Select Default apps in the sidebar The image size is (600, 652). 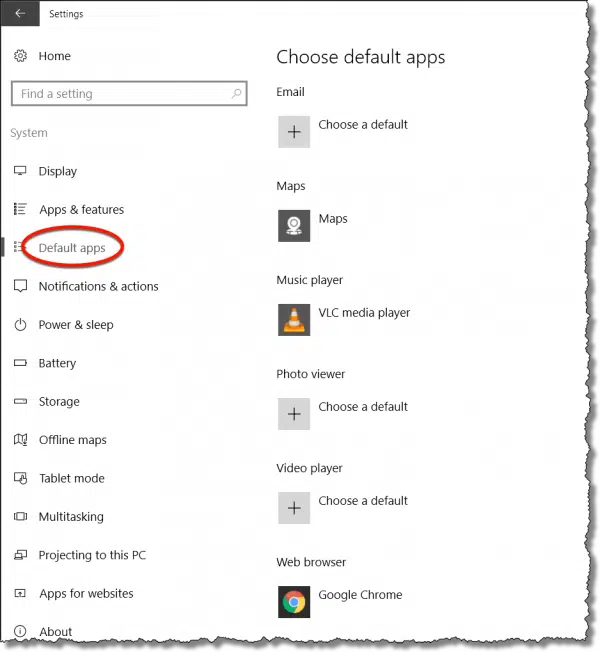[x=72, y=248]
